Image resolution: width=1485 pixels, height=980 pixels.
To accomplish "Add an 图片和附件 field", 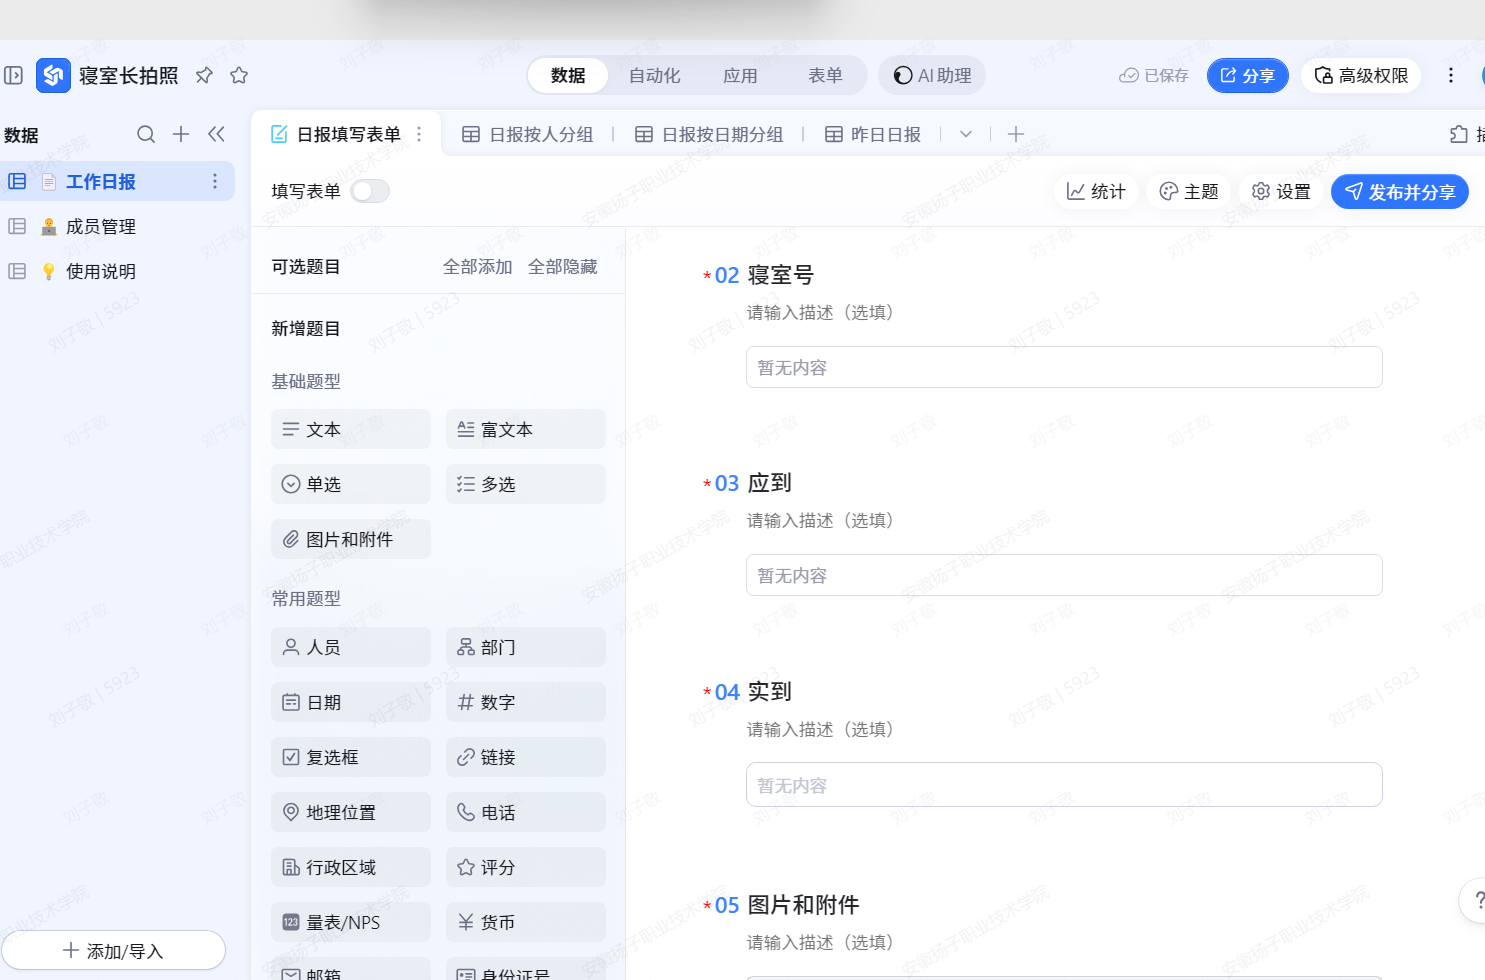I will point(350,538).
